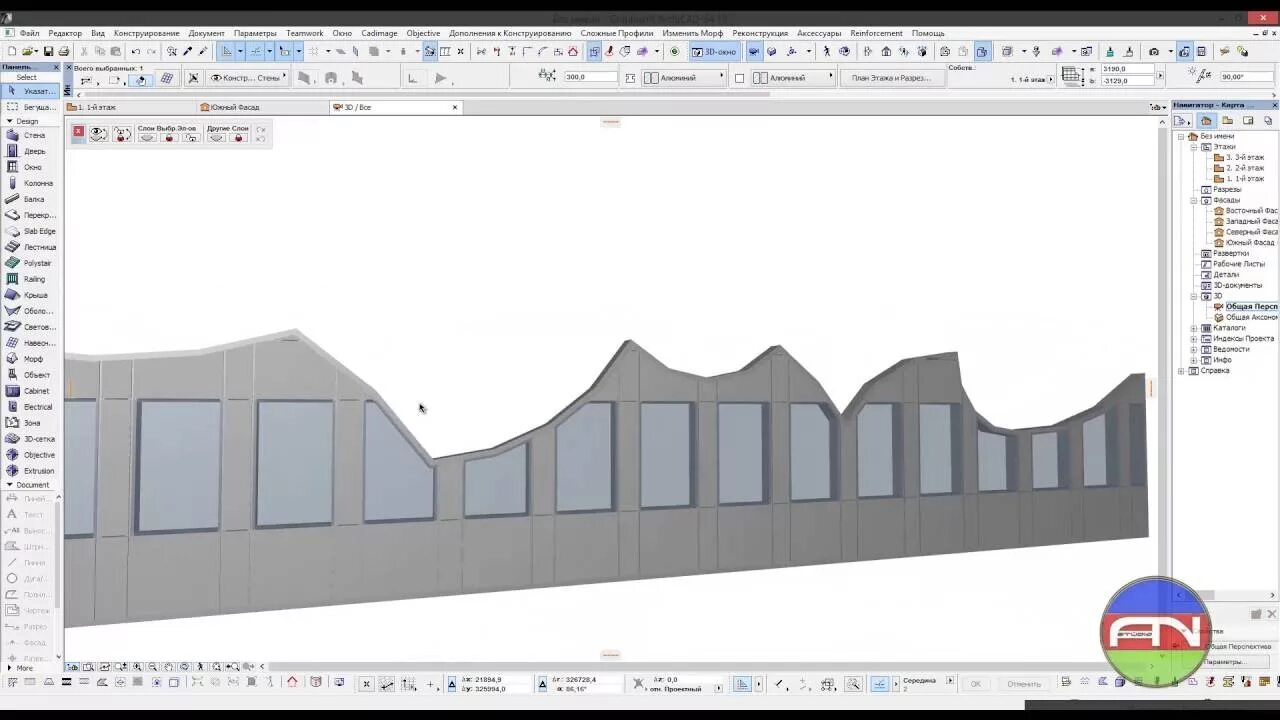Open the first Алюминий material dropdown
The height and width of the screenshot is (720, 1280).
point(685,77)
